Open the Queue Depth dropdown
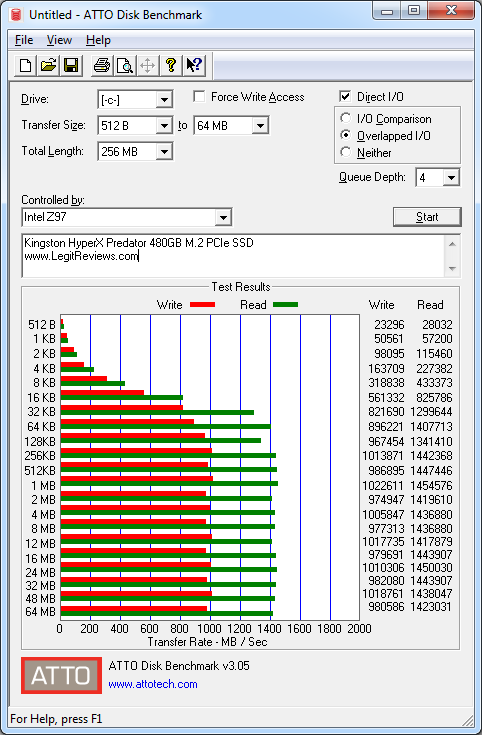482x735 pixels. 452,178
